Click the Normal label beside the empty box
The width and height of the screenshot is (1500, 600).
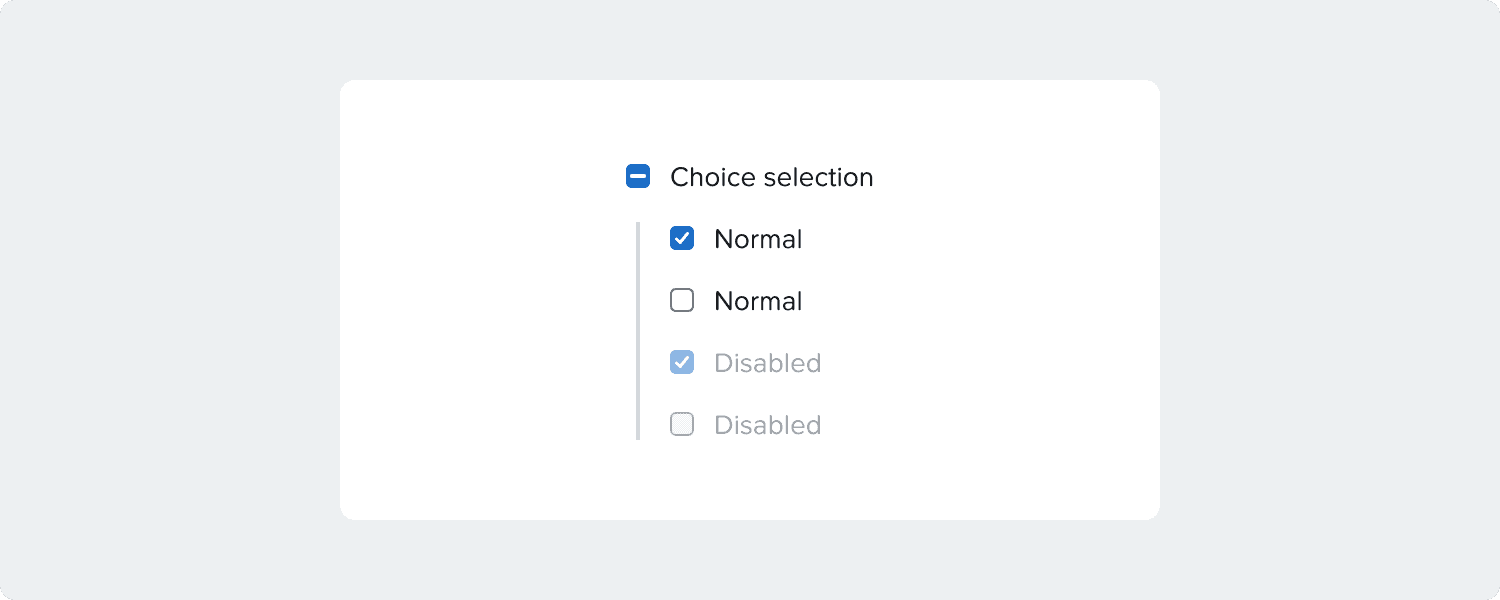point(758,301)
